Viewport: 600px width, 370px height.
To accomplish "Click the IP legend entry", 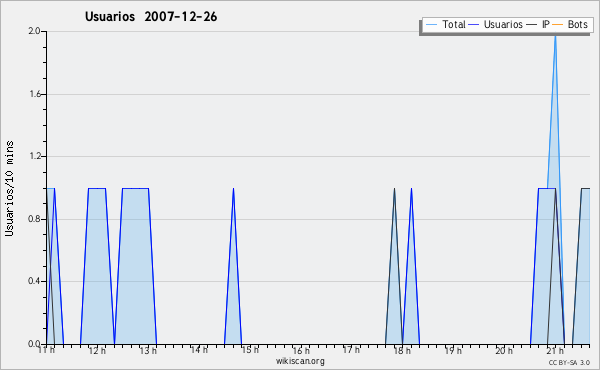I will click(x=538, y=24).
